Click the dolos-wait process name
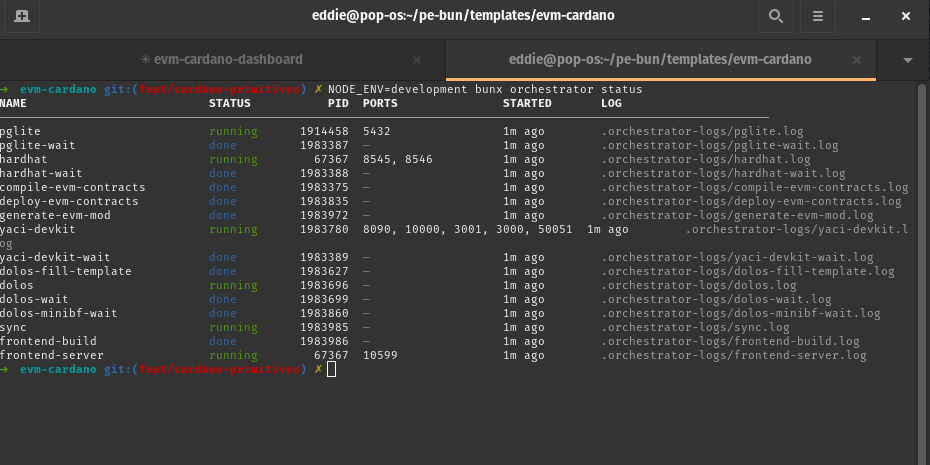Image resolution: width=930 pixels, height=465 pixels. coord(34,300)
